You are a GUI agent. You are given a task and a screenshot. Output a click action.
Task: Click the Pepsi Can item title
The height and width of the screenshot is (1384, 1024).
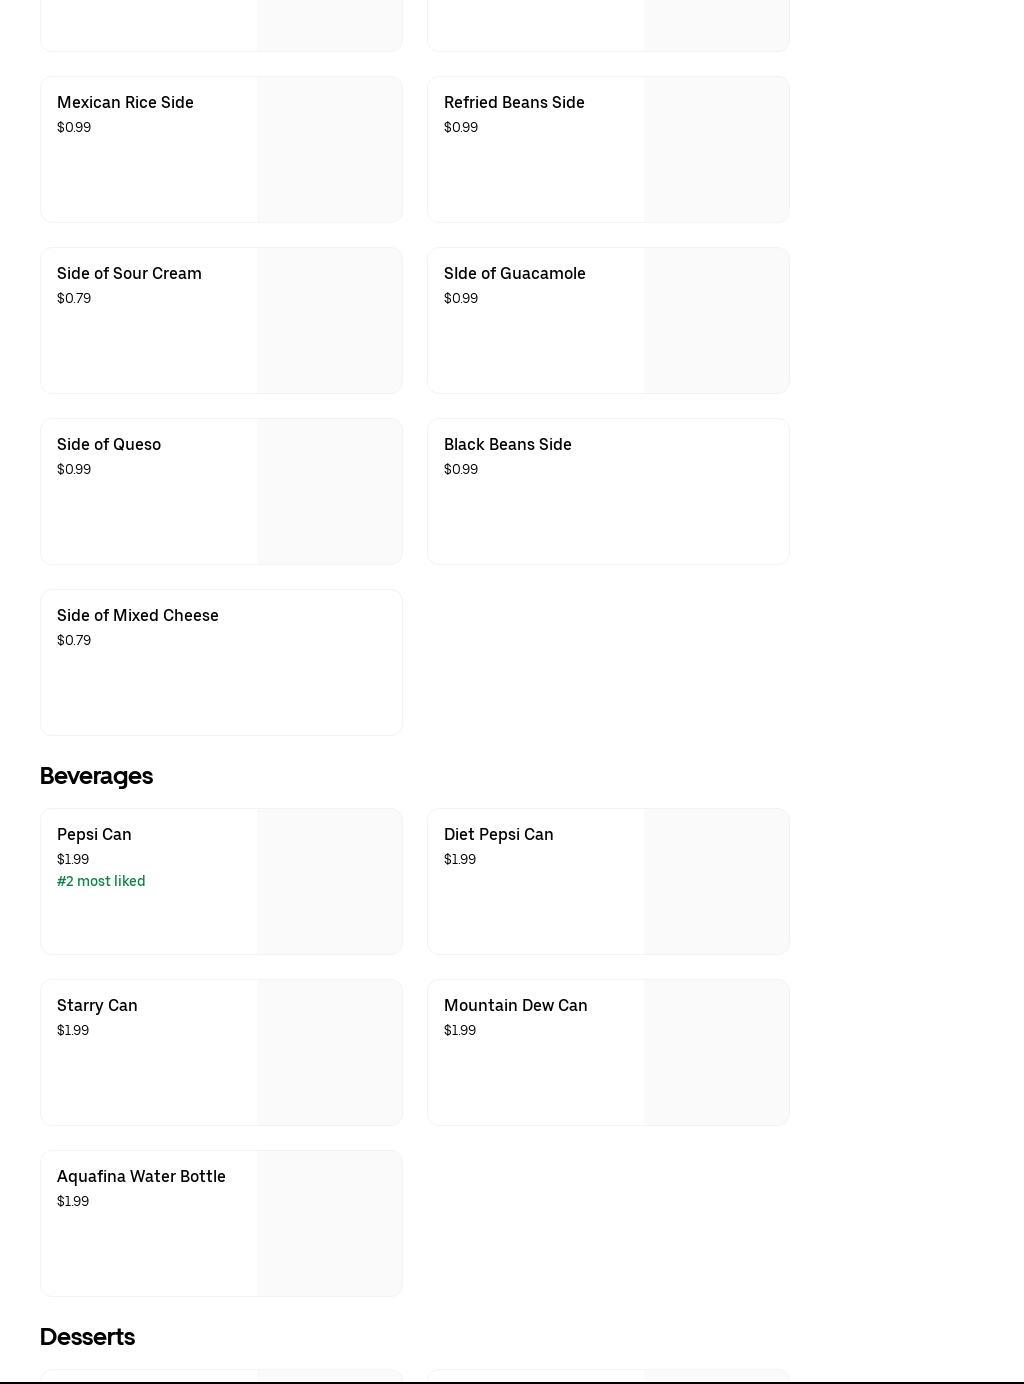click(x=94, y=835)
